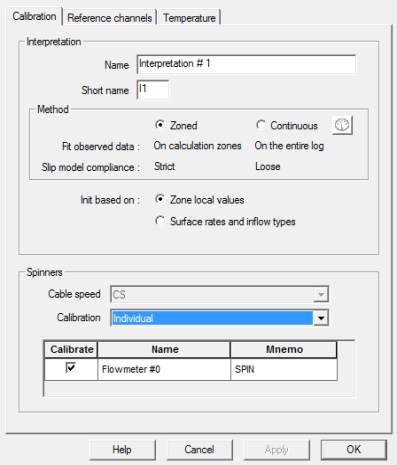Click the 'On calculation zones' text
The width and height of the screenshot is (397, 465).
197,146
